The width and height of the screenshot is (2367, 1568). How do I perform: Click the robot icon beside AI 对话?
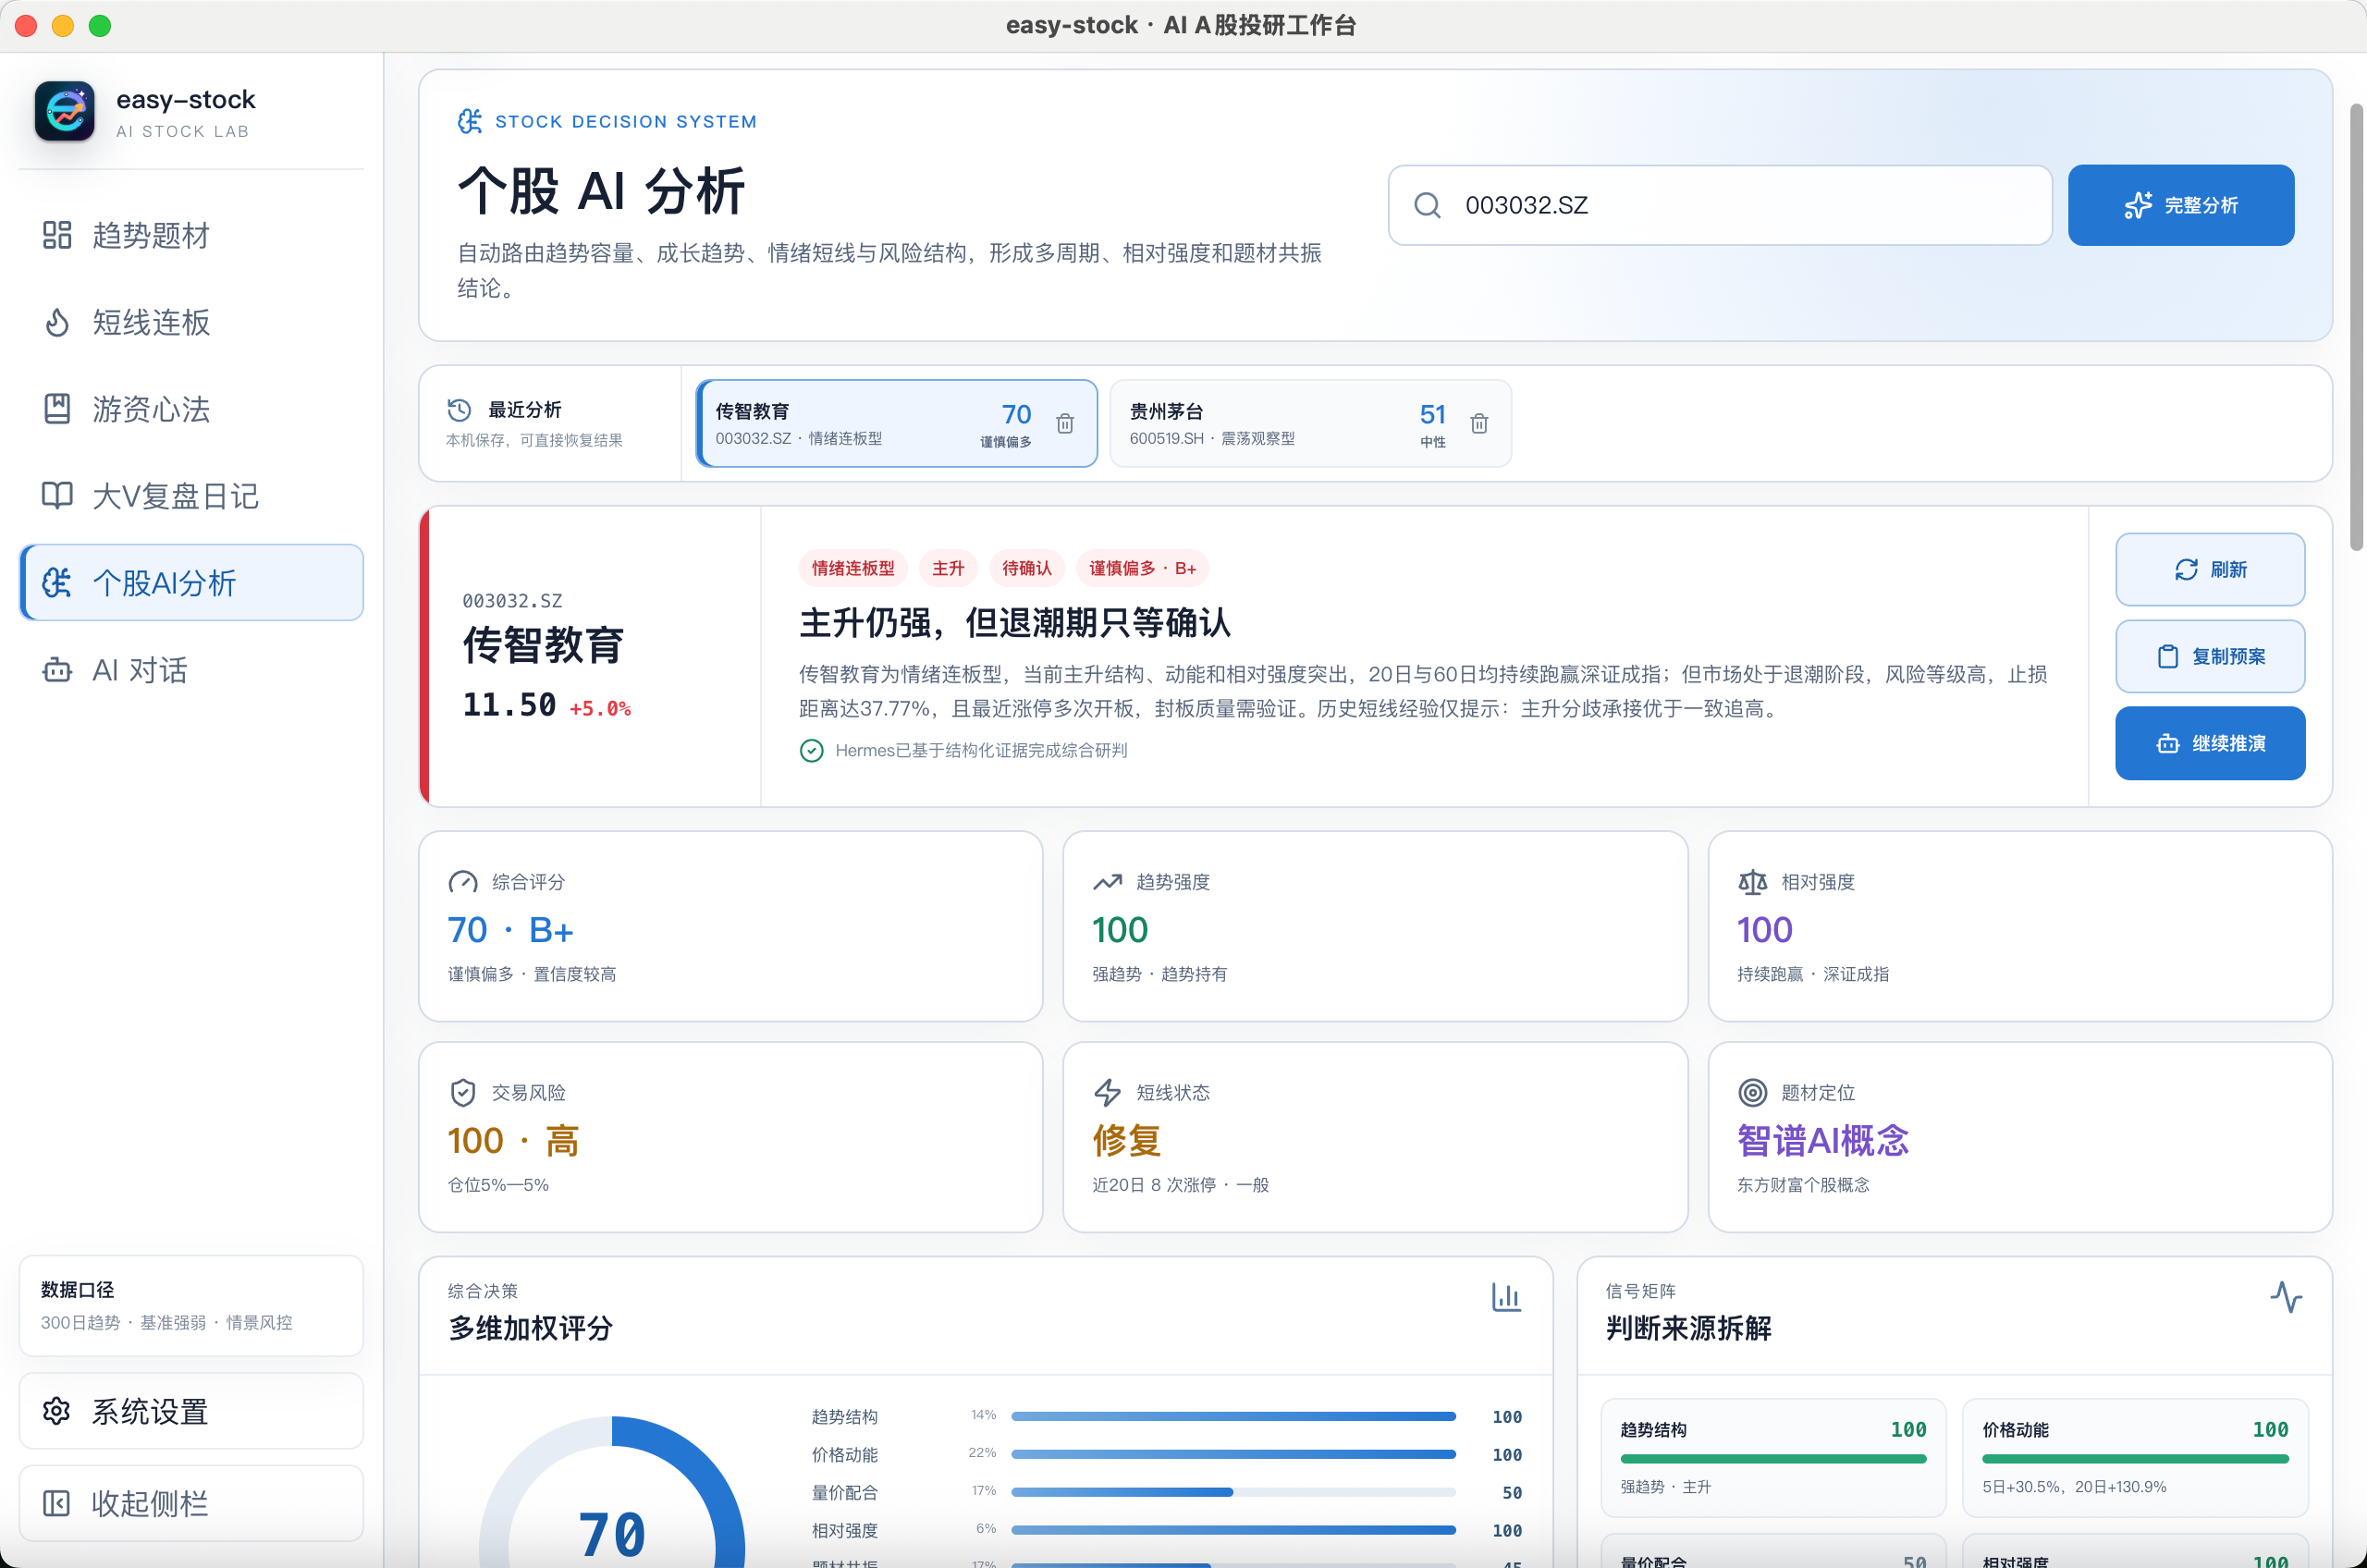pos(57,670)
